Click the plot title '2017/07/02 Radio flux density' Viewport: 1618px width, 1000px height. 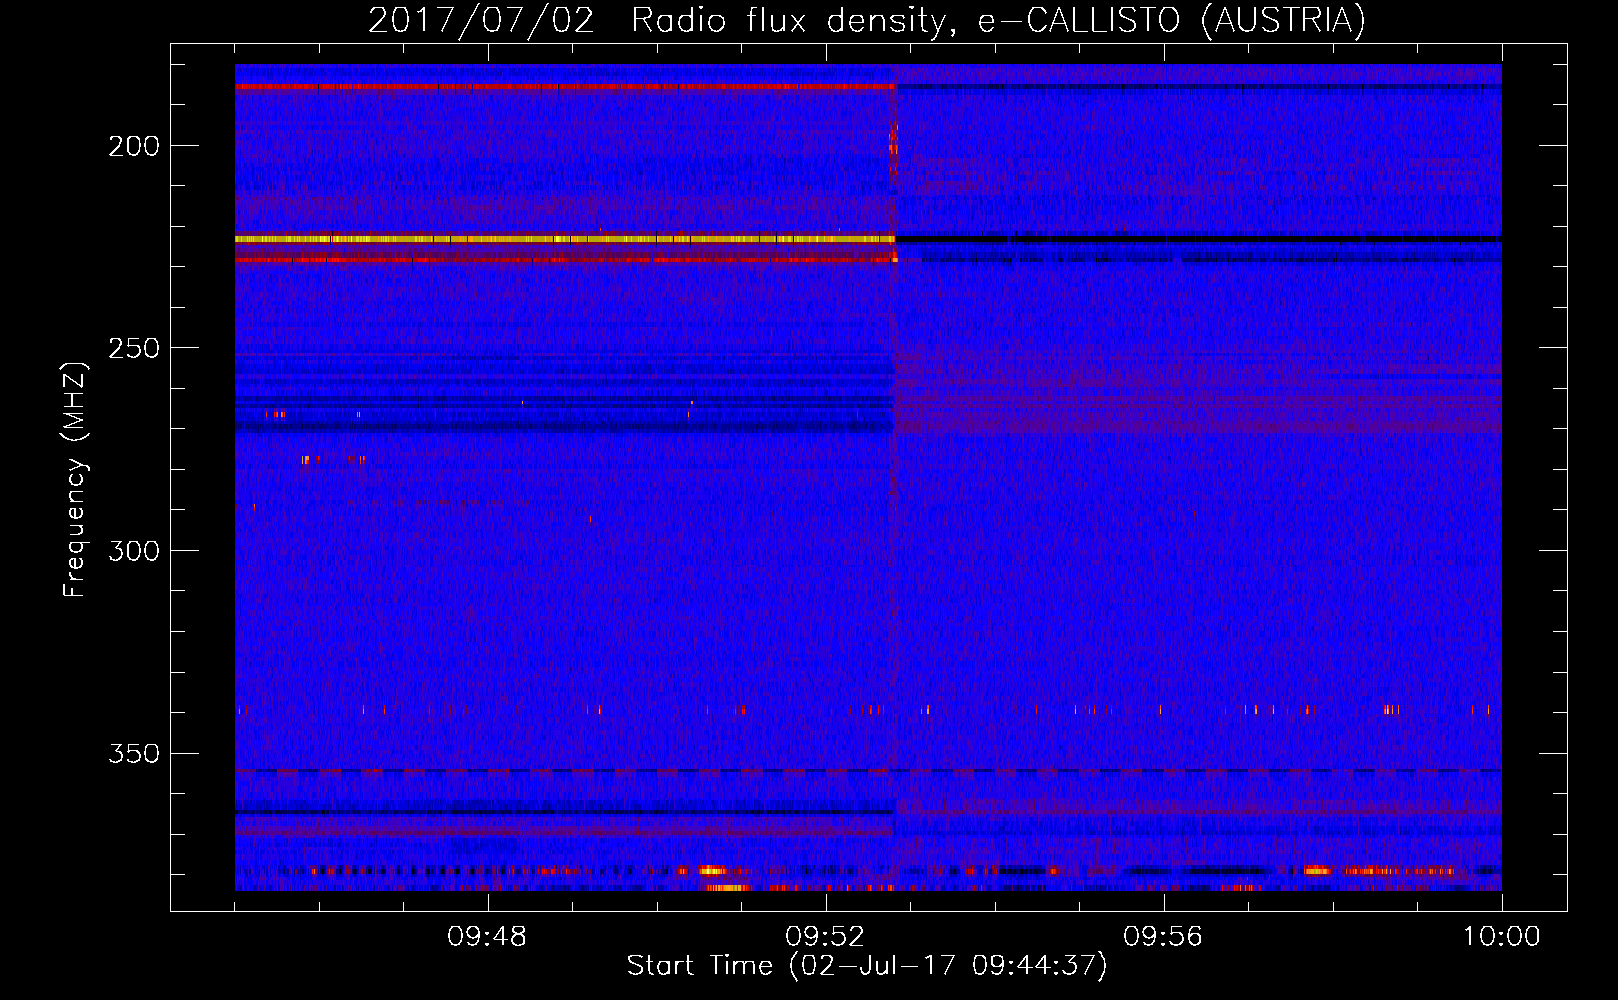pyautogui.click(x=657, y=21)
